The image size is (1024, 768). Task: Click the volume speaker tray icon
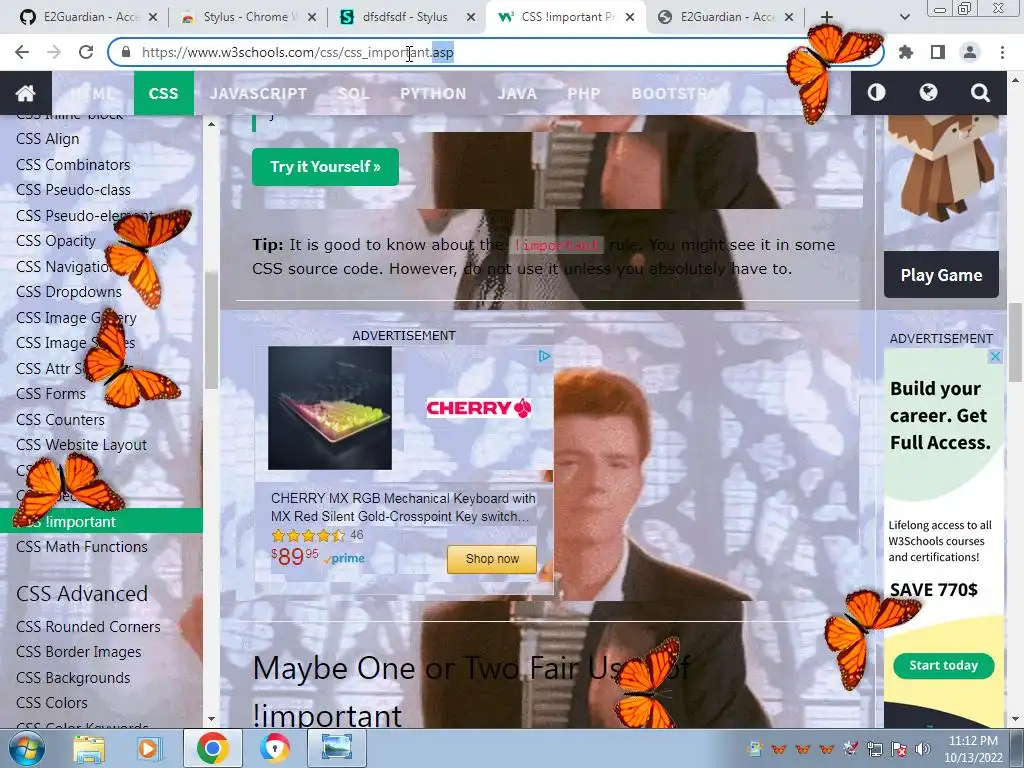pyautogui.click(x=922, y=749)
